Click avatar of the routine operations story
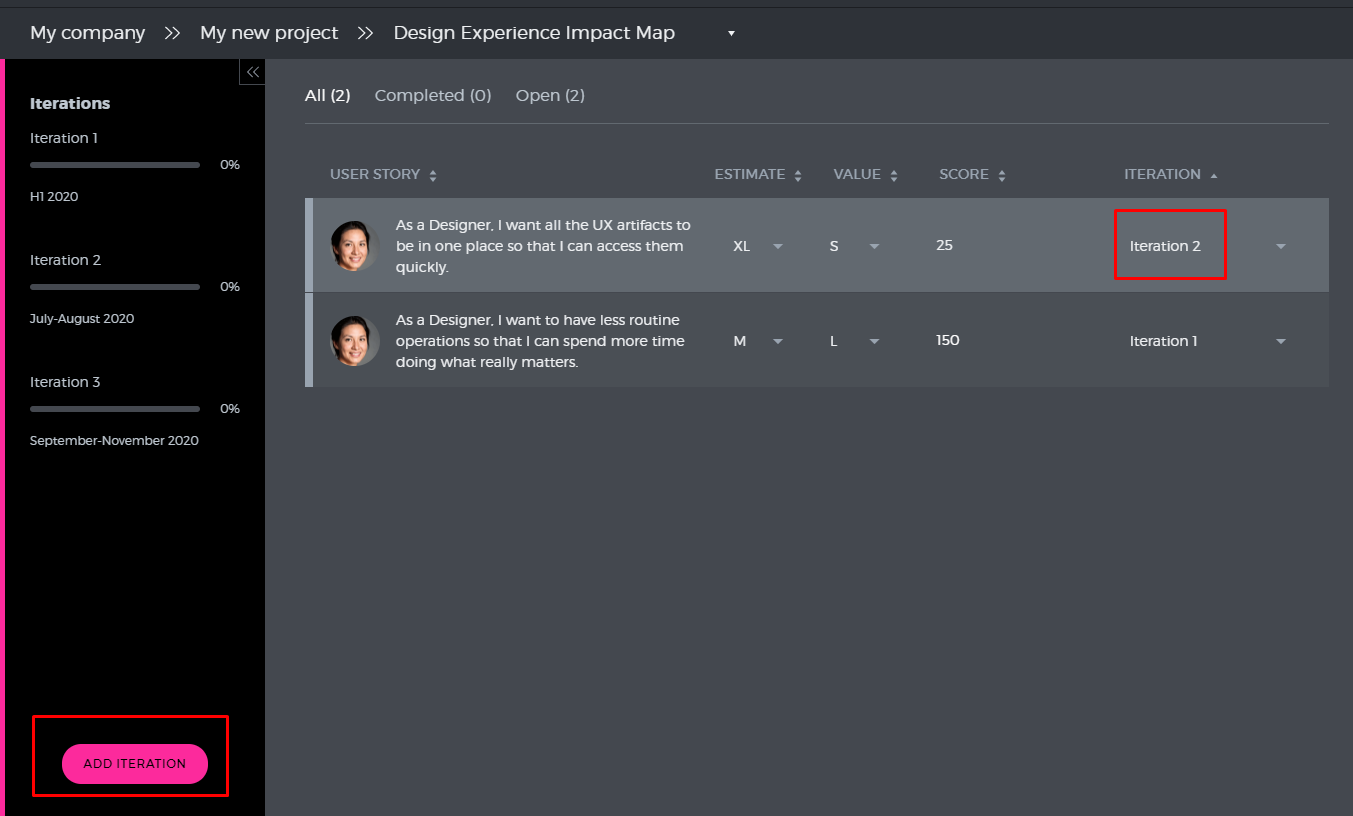 355,341
